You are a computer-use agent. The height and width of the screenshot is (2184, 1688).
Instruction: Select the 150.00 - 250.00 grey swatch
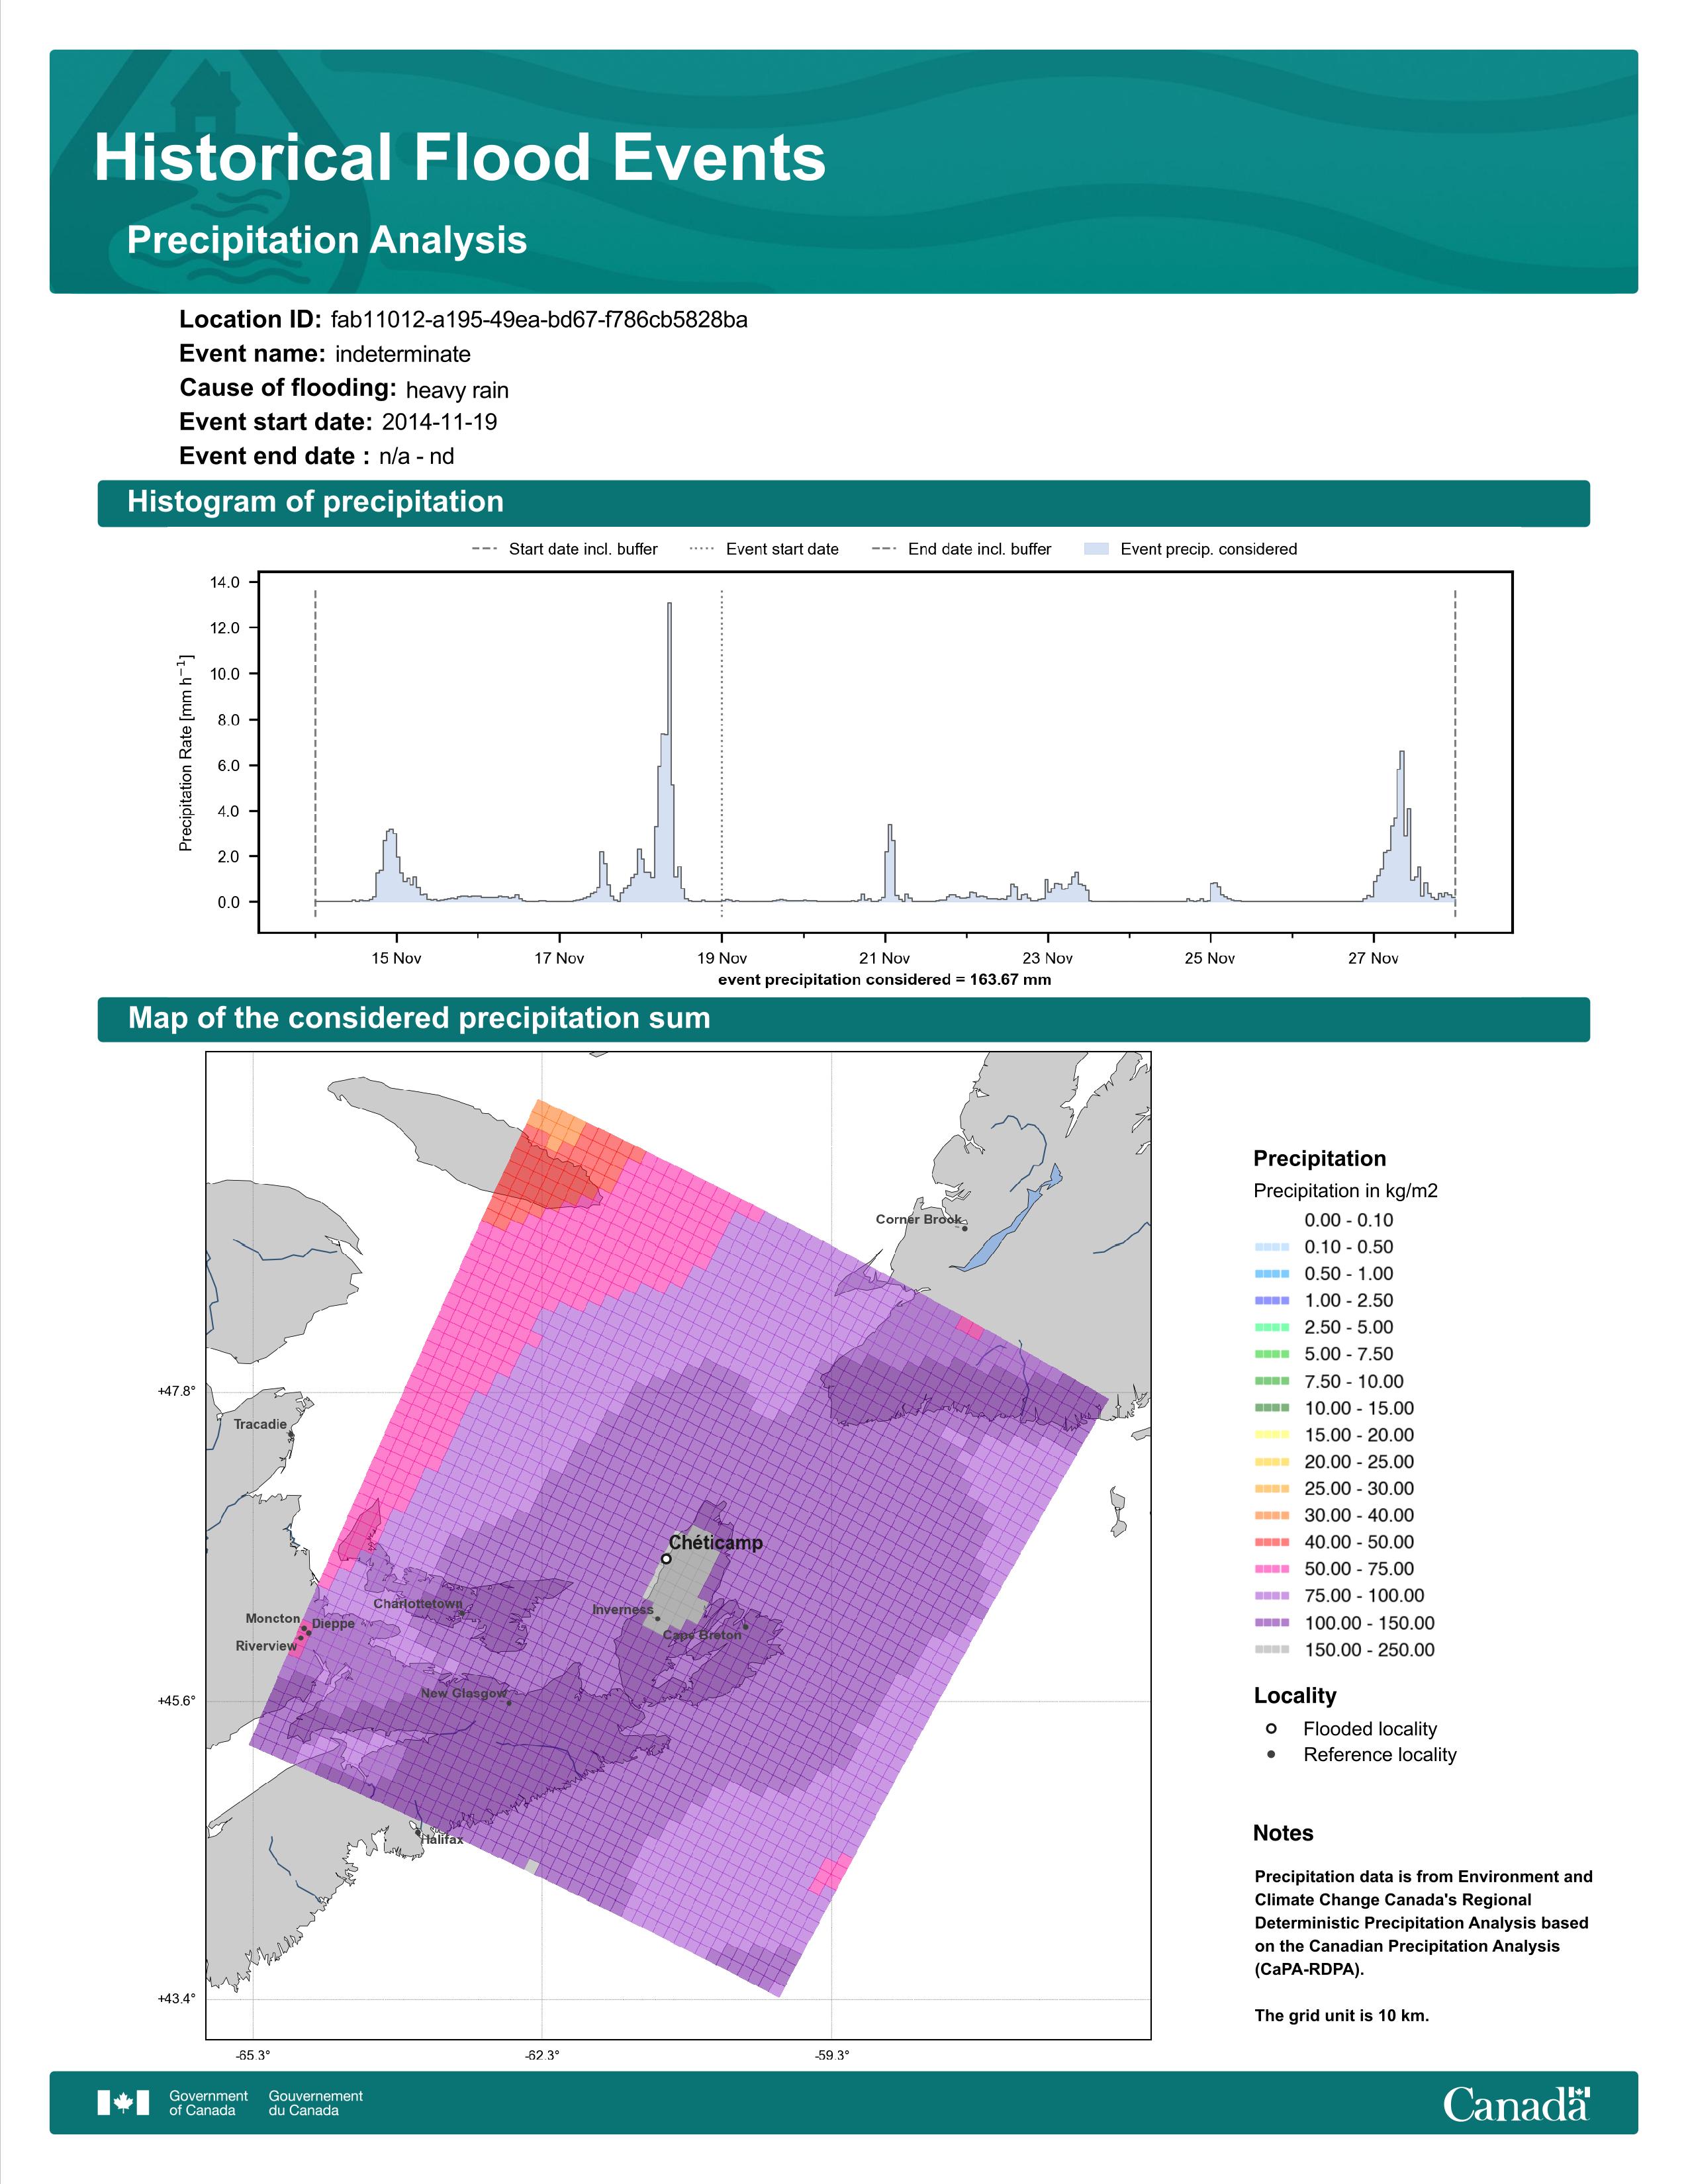[x=1271, y=1650]
